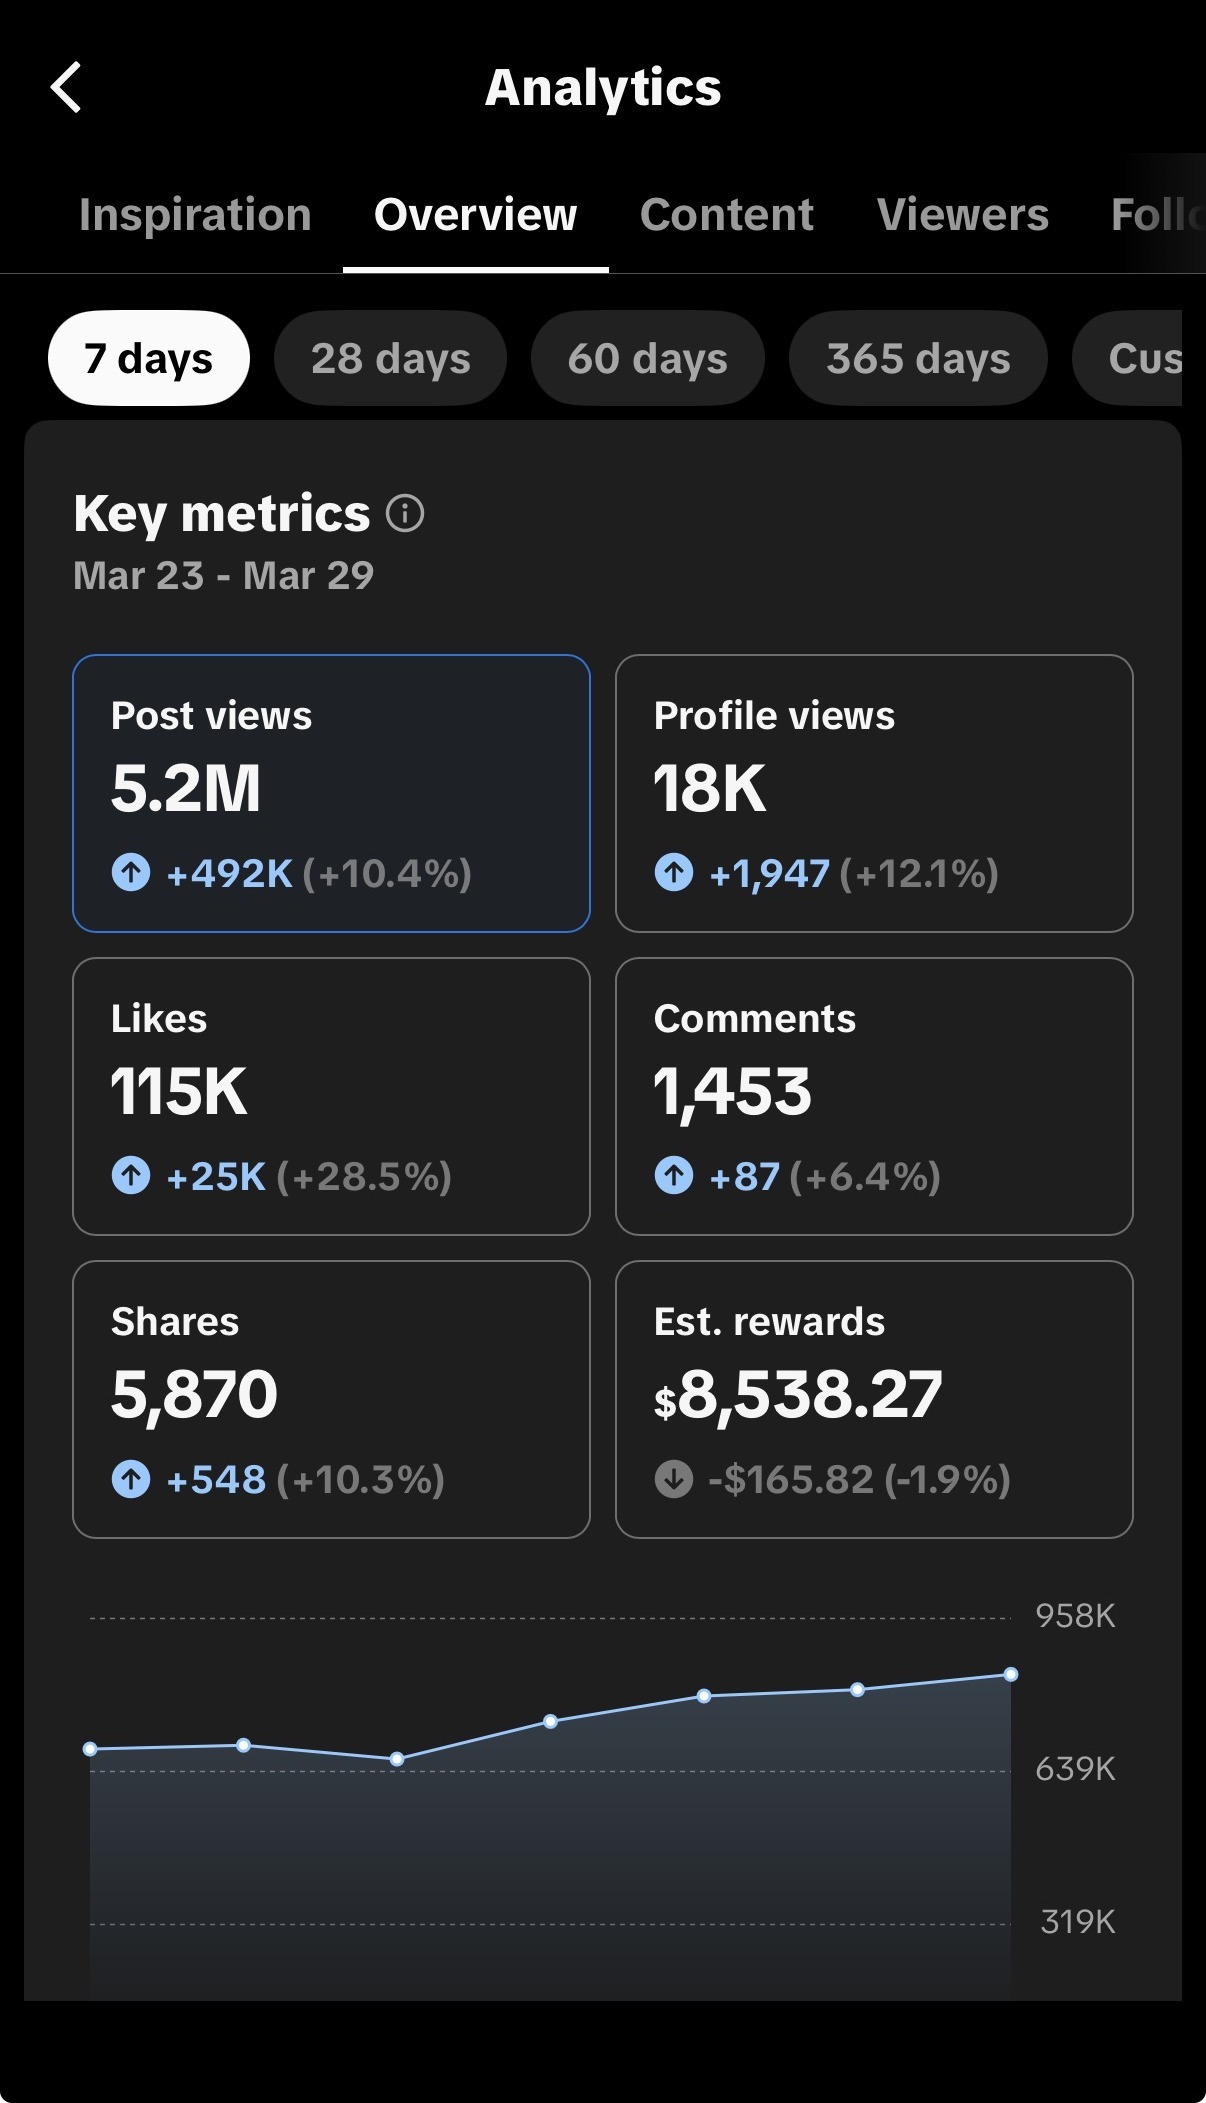Select the 28 days range
Image resolution: width=1206 pixels, height=2103 pixels.
coord(390,358)
